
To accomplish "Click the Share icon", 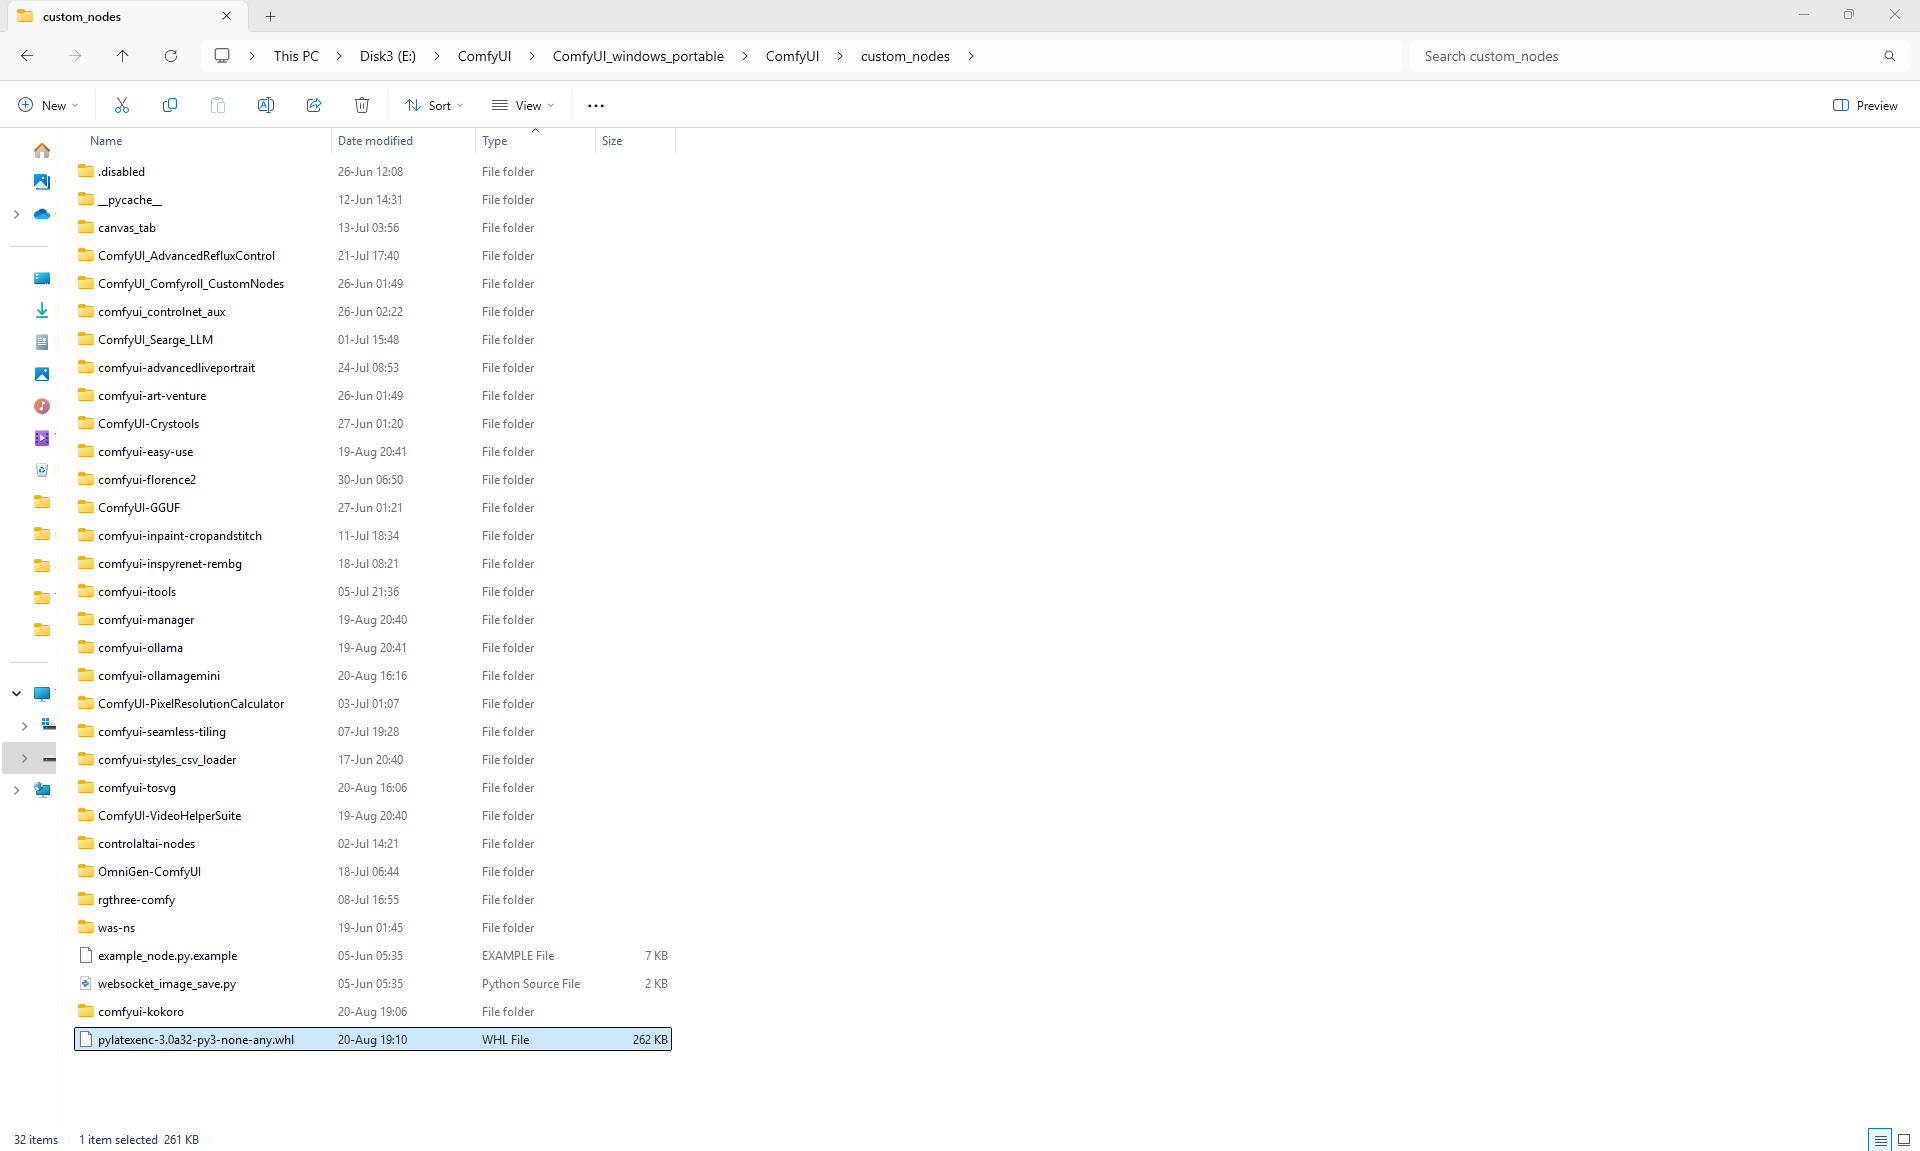I will tap(314, 105).
